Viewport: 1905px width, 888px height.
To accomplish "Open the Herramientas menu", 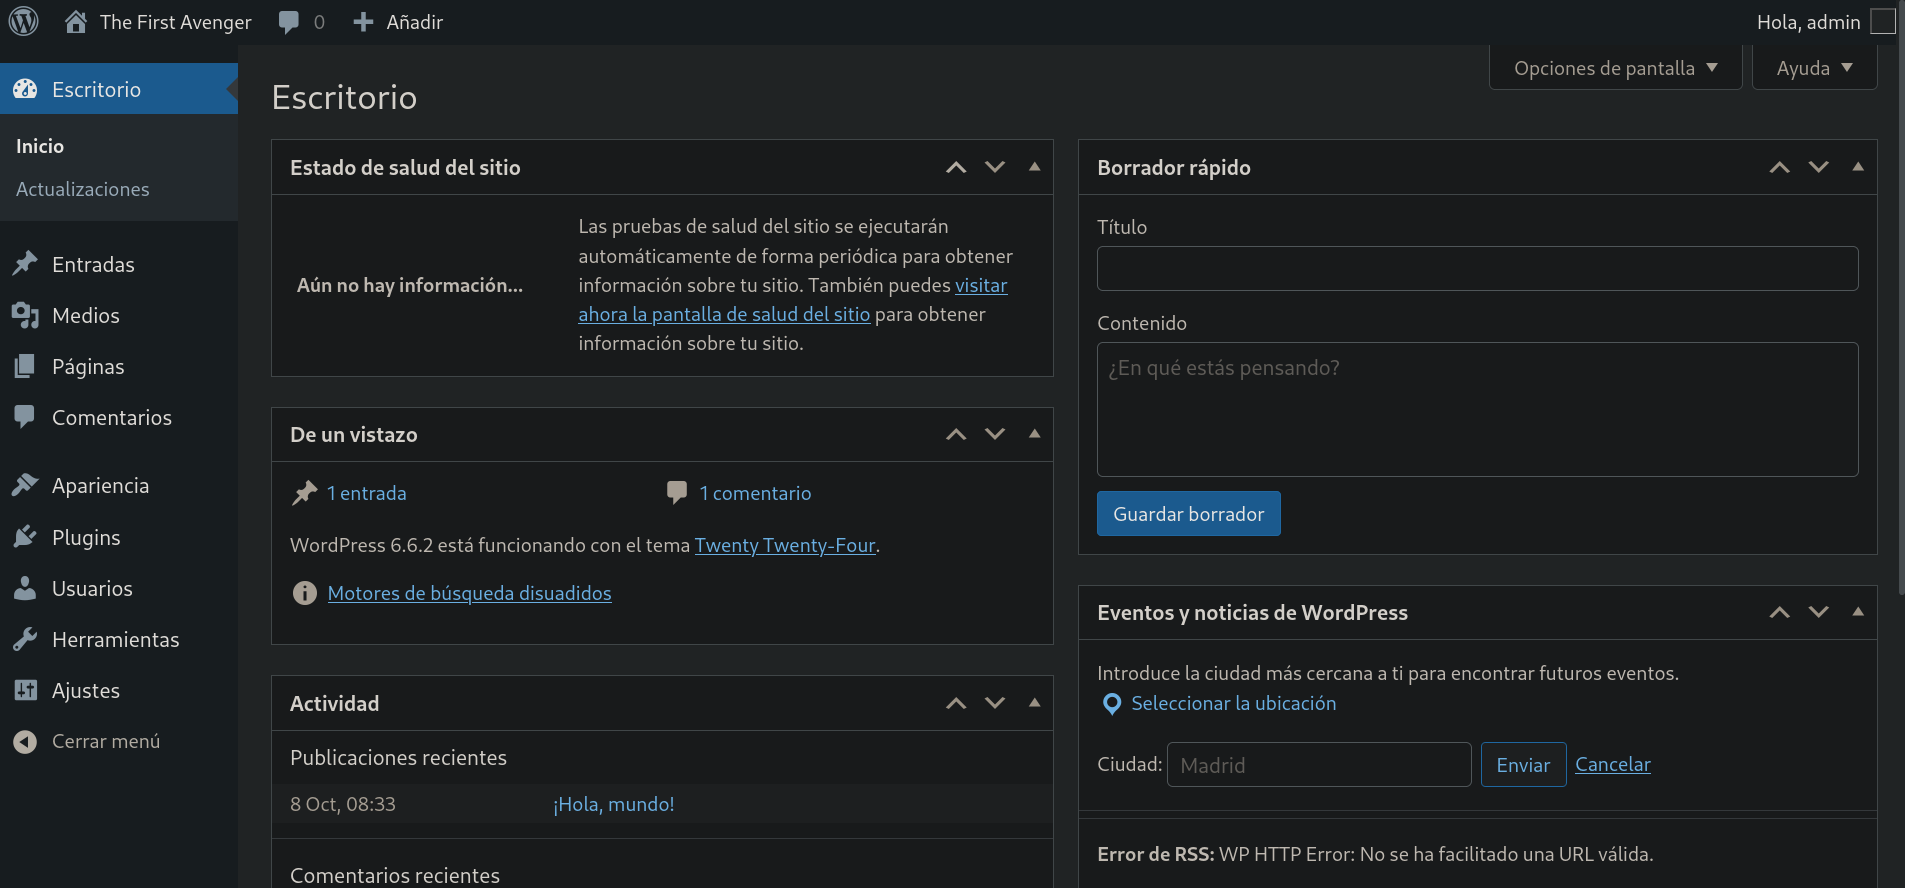I will 119,639.
